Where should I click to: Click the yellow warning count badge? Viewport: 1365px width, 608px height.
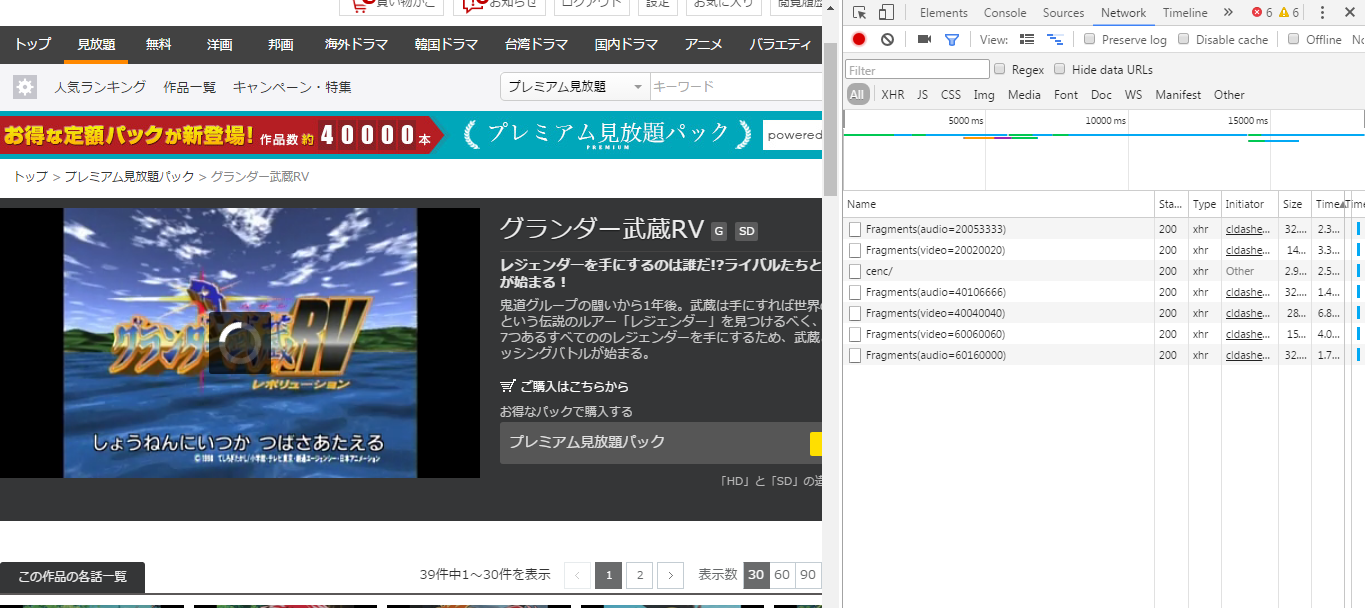(1289, 13)
